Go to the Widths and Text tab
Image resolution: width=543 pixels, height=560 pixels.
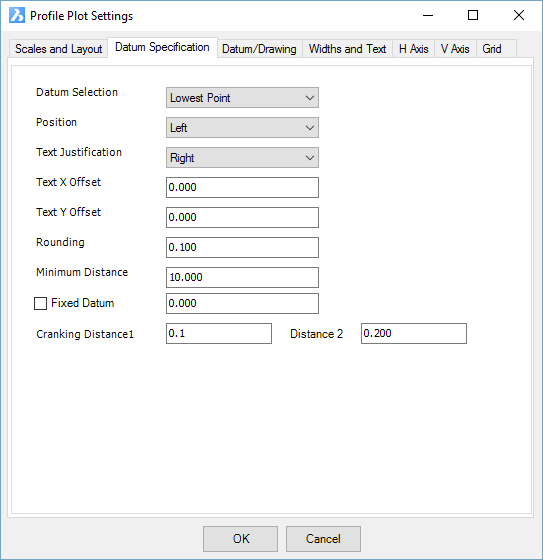[348, 49]
